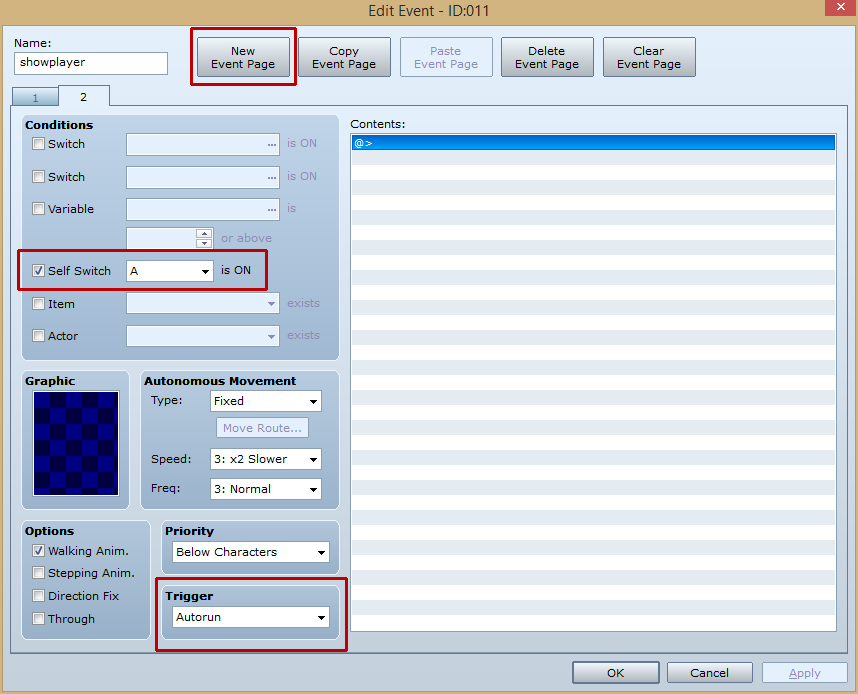This screenshot has height=694, width=858.
Task: Check the Actor exists condition
Action: (38, 336)
